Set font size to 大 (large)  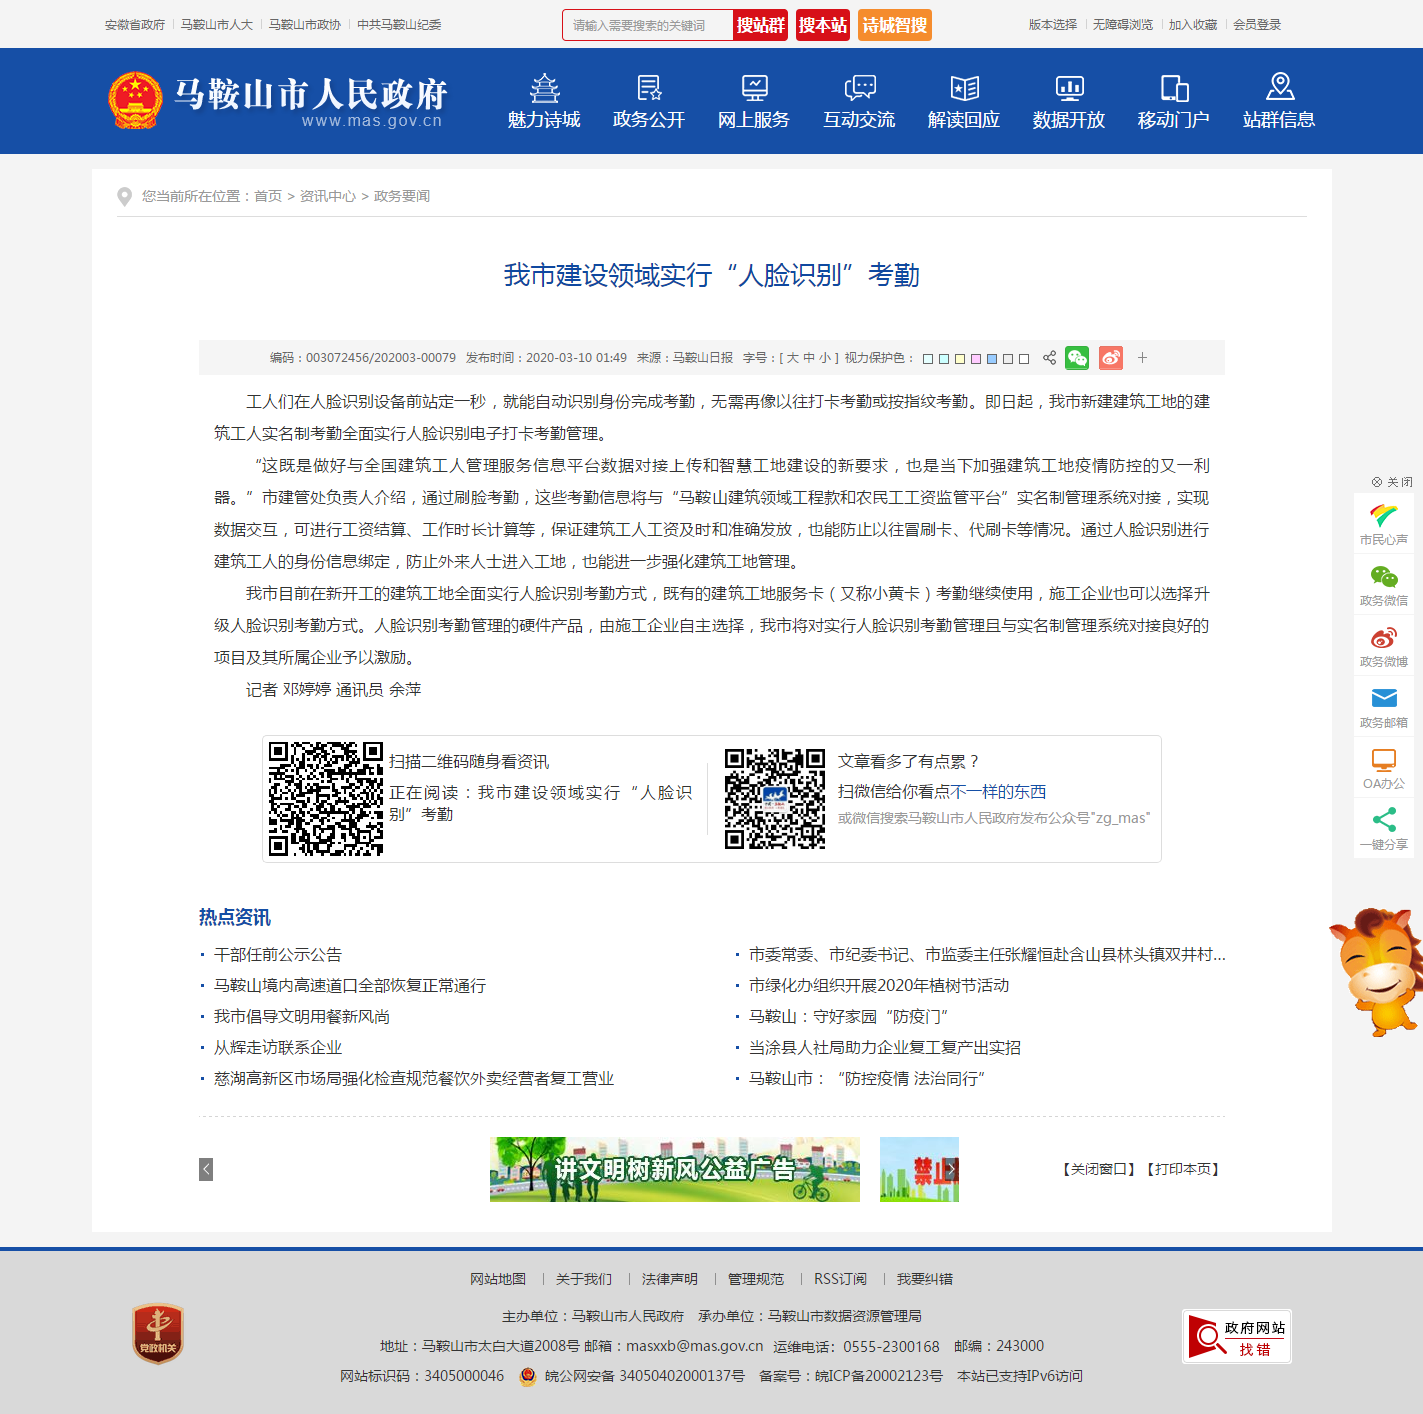click(793, 358)
